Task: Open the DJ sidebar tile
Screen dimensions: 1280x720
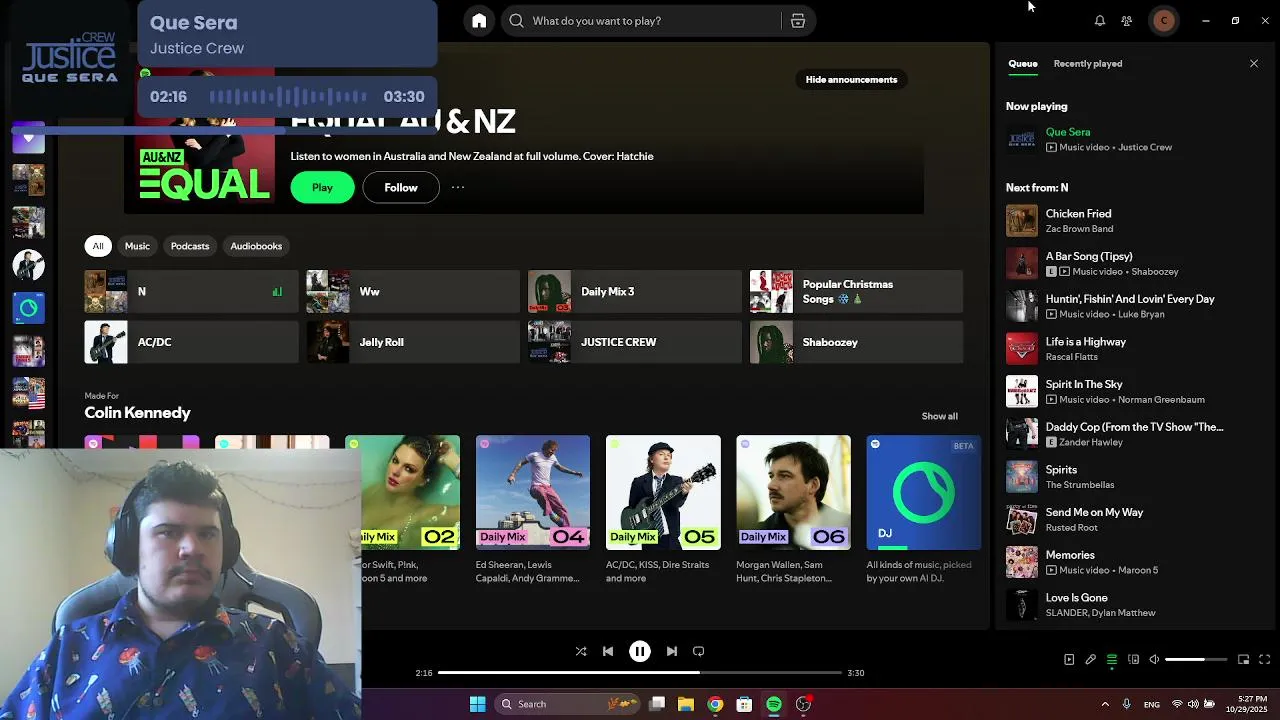Action: pos(28,308)
